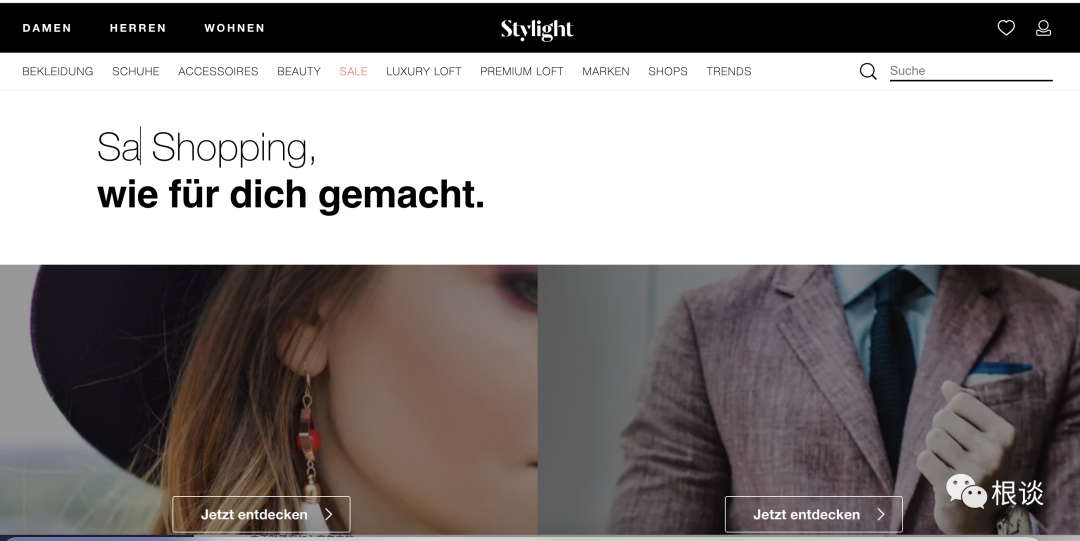Switch to the WOHNEN section
The width and height of the screenshot is (1080, 541).
pyautogui.click(x=234, y=28)
